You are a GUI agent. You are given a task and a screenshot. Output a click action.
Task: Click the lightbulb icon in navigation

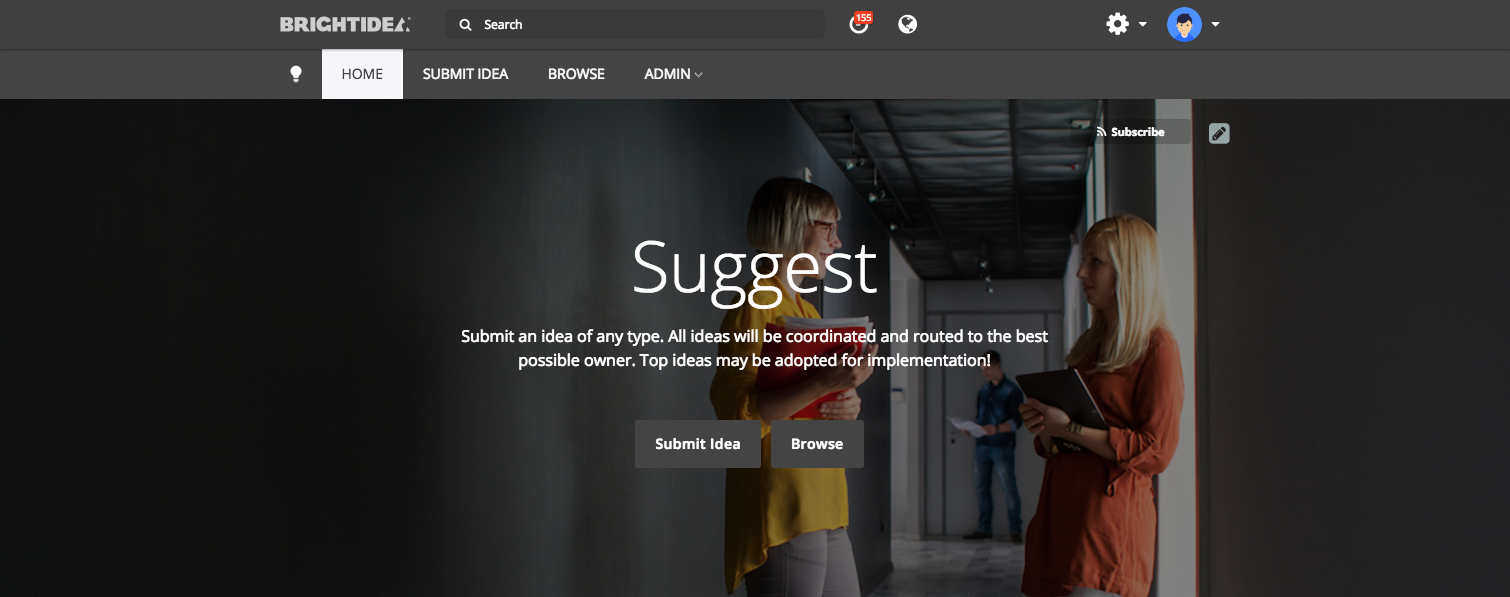click(x=296, y=74)
